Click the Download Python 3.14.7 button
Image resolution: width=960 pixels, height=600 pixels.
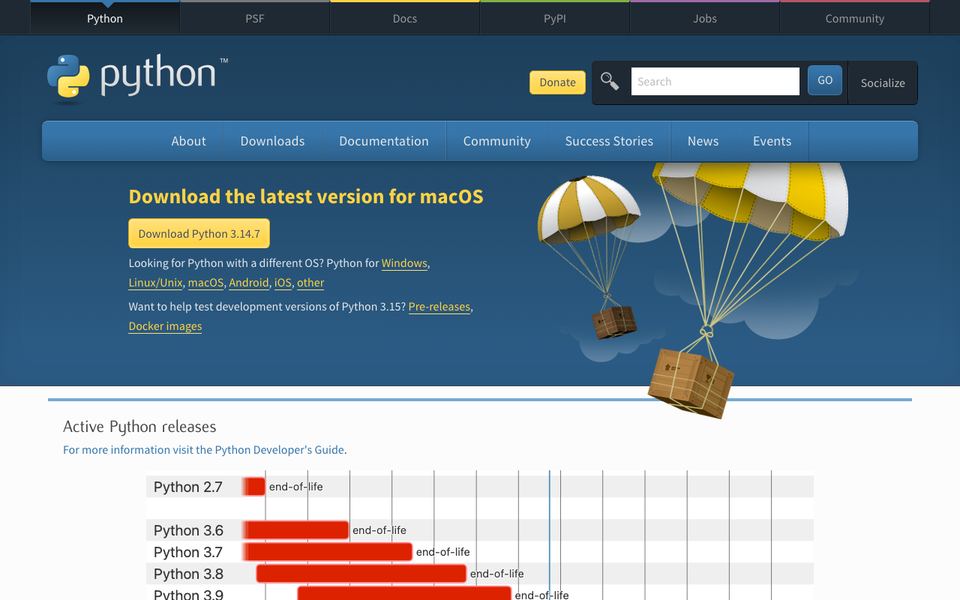[x=199, y=233]
